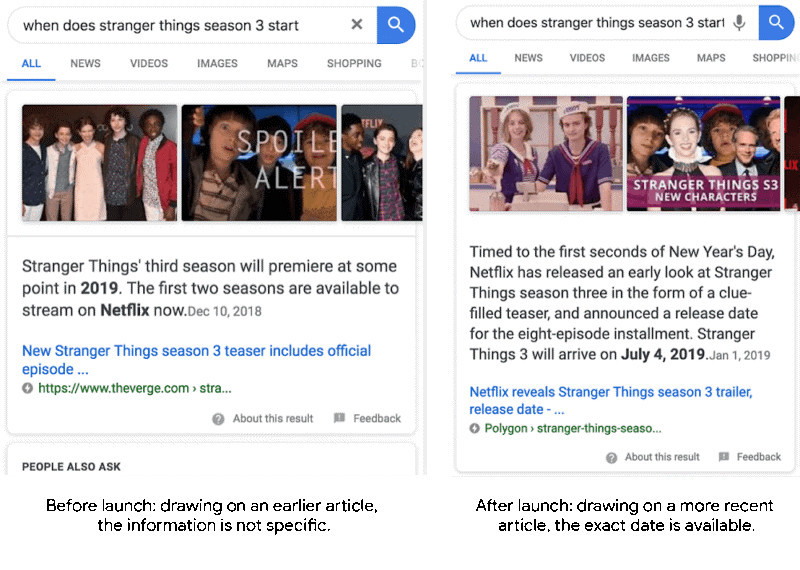The image size is (800, 570).
Task: Switch to VIDEOS tab in right results
Action: [587, 58]
